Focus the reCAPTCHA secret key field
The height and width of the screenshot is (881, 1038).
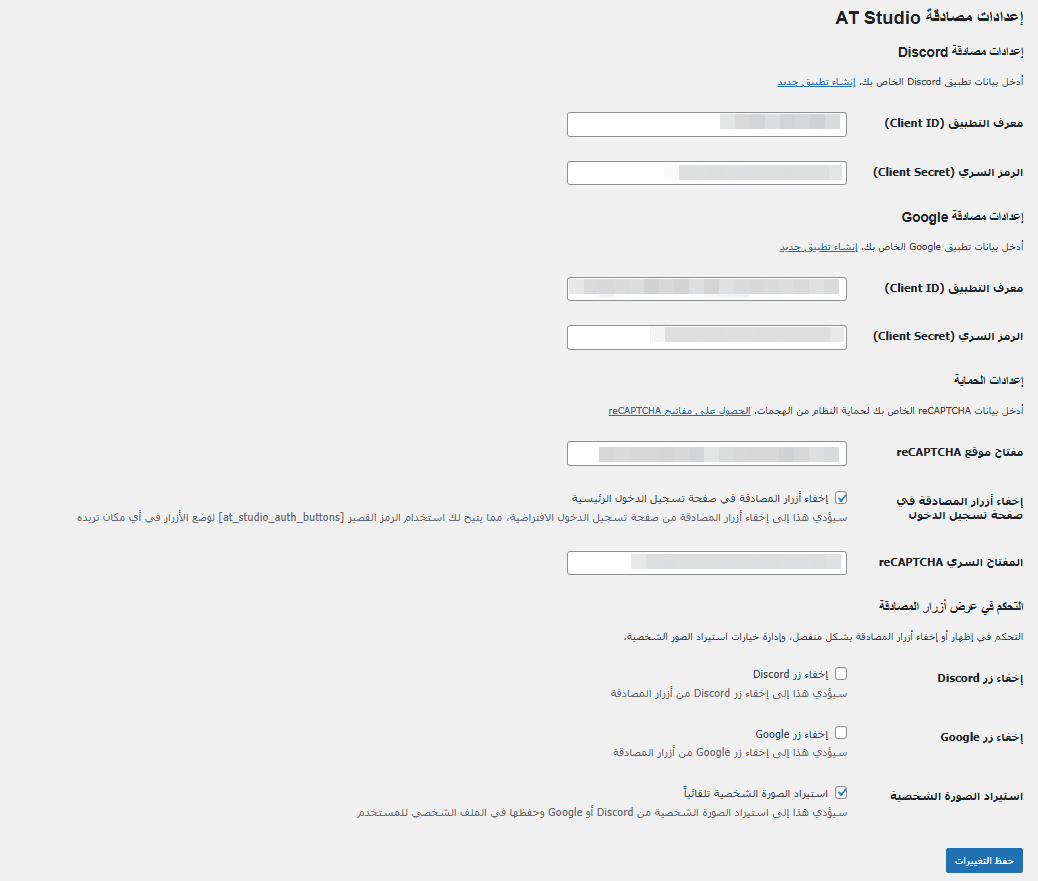[x=706, y=563]
